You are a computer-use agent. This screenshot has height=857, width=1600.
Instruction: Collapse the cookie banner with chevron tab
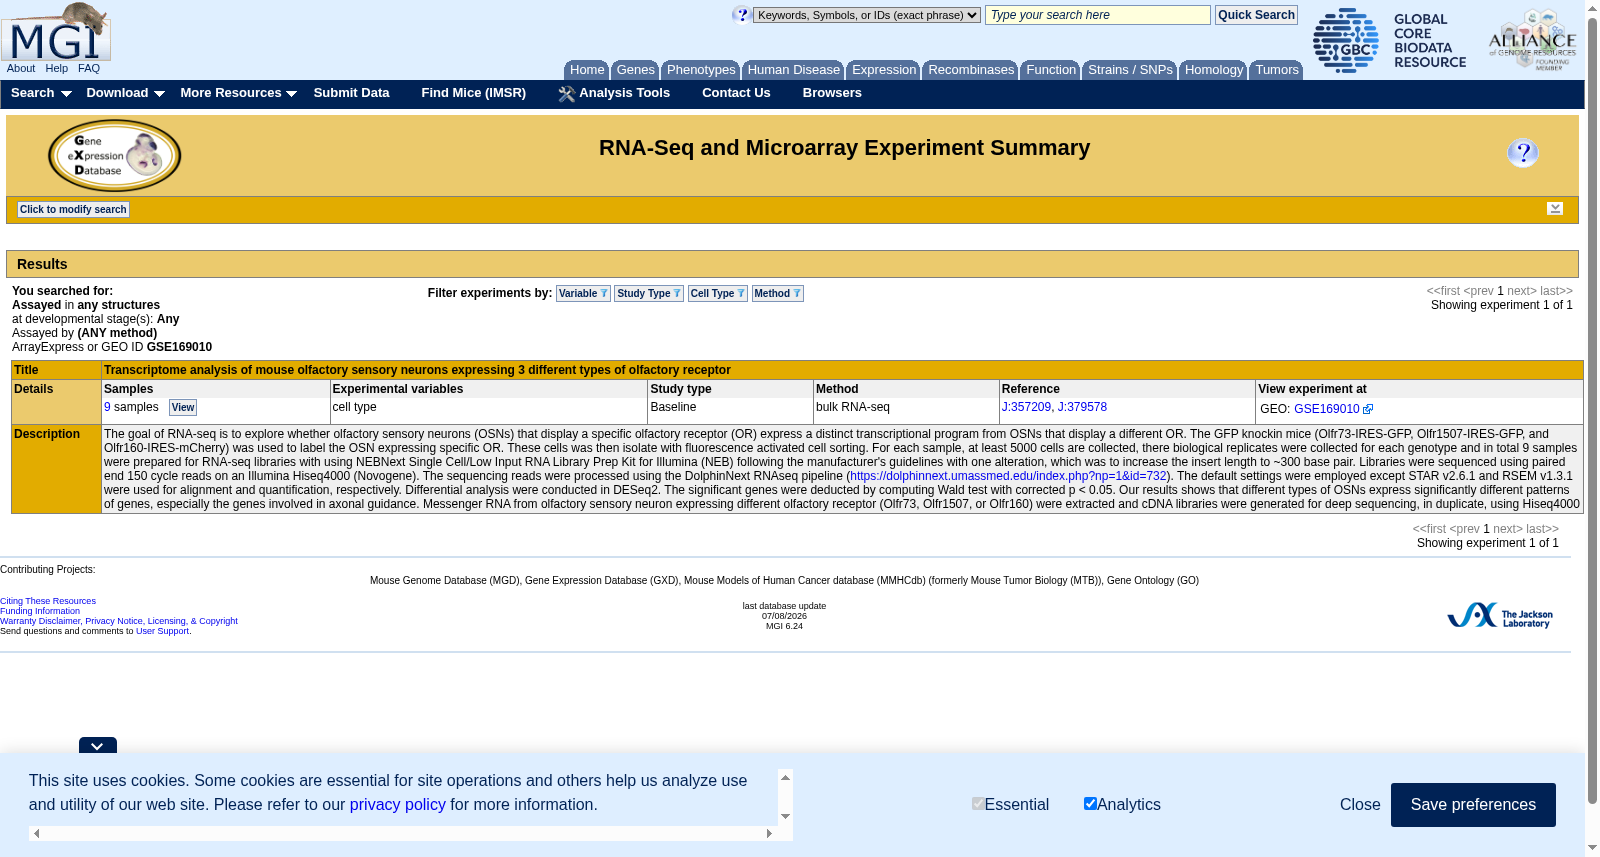98,746
